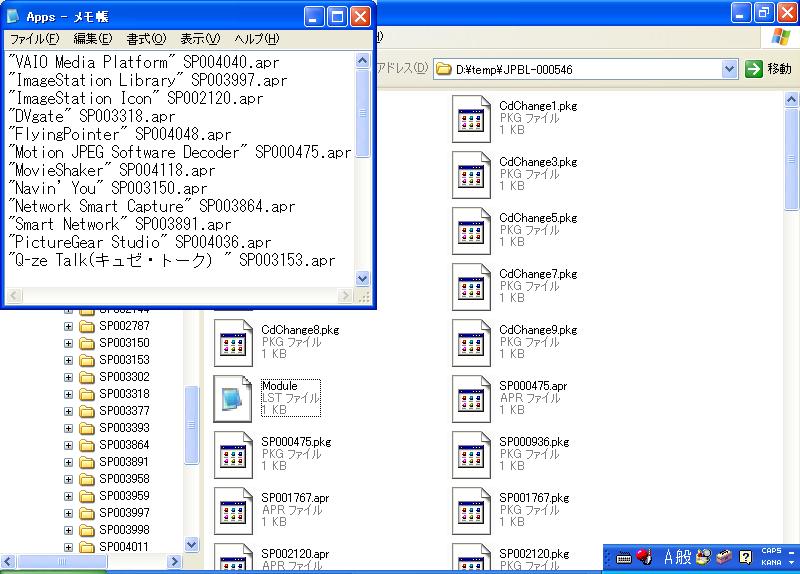800x574 pixels.
Task: Select the SP004011 folder label in the tree
Action: [124, 547]
